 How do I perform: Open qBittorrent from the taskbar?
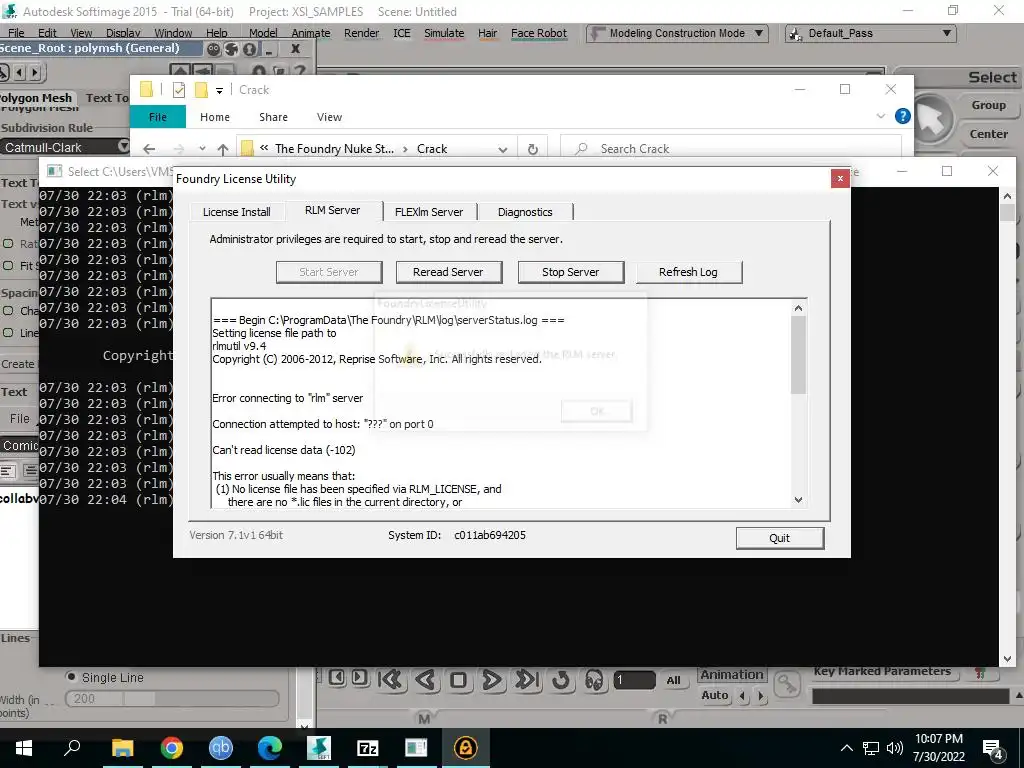point(221,748)
